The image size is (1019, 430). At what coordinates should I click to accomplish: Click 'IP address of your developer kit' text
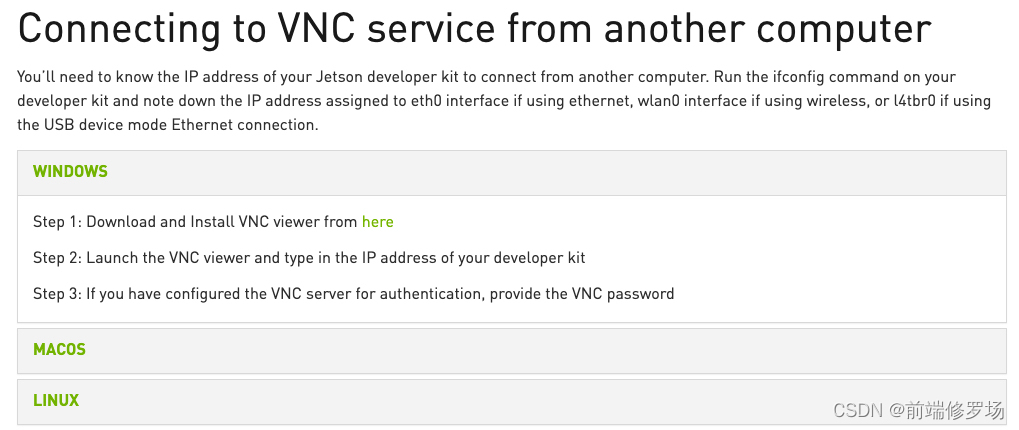point(472,258)
